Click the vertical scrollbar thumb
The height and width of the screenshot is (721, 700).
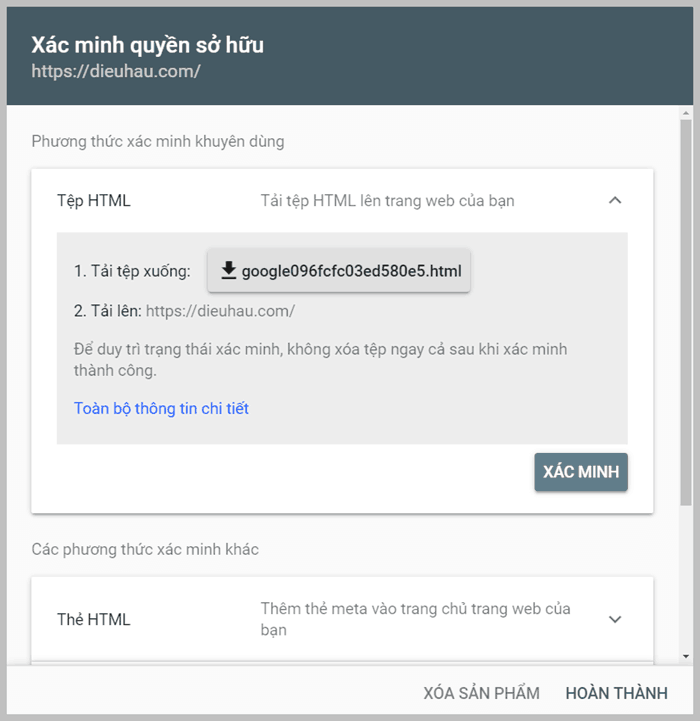686,313
